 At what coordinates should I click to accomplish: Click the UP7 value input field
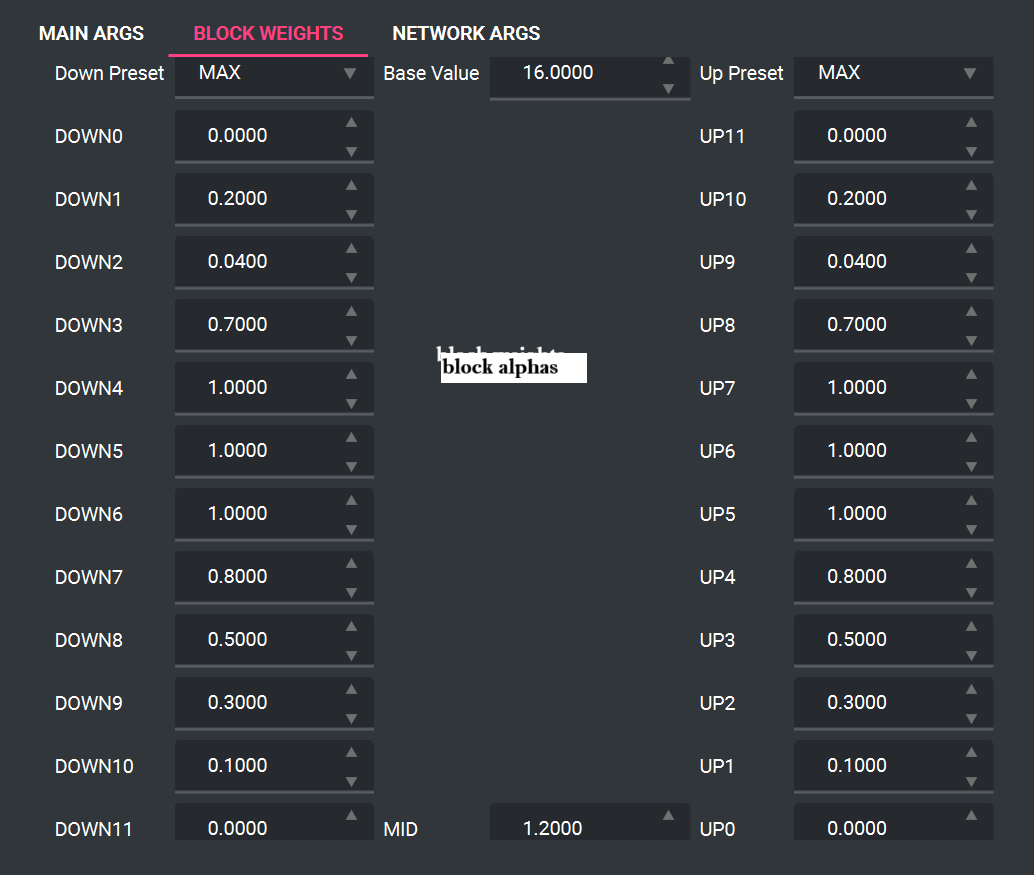coord(875,388)
